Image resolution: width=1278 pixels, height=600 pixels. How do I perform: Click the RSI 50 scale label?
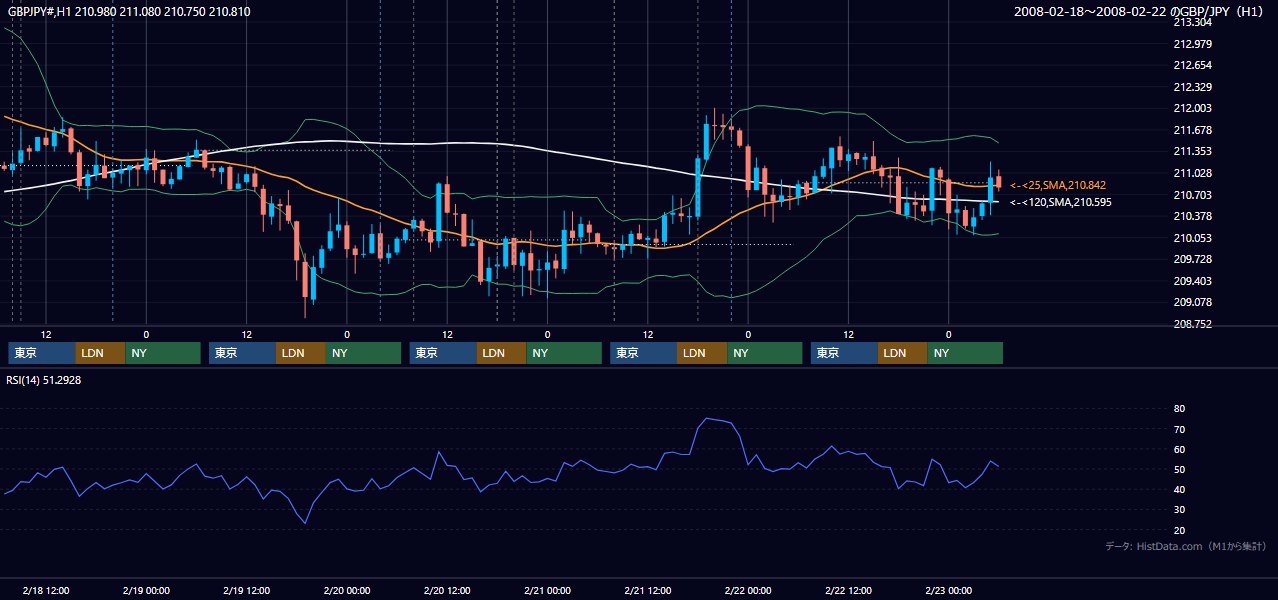(1179, 470)
